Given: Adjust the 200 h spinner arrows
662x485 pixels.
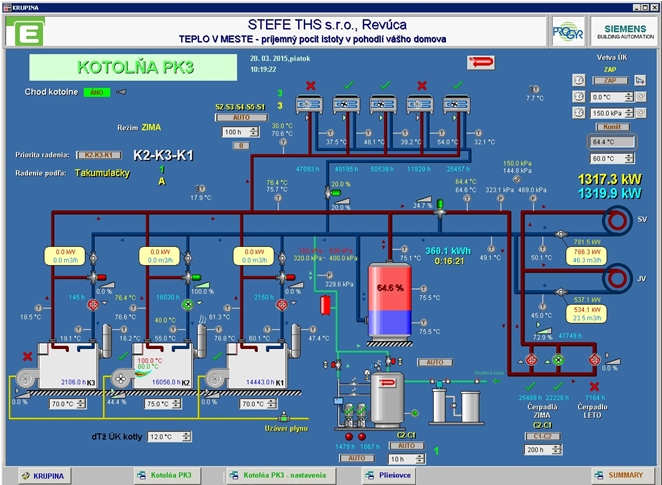Looking at the screenshot, I should 557,450.
